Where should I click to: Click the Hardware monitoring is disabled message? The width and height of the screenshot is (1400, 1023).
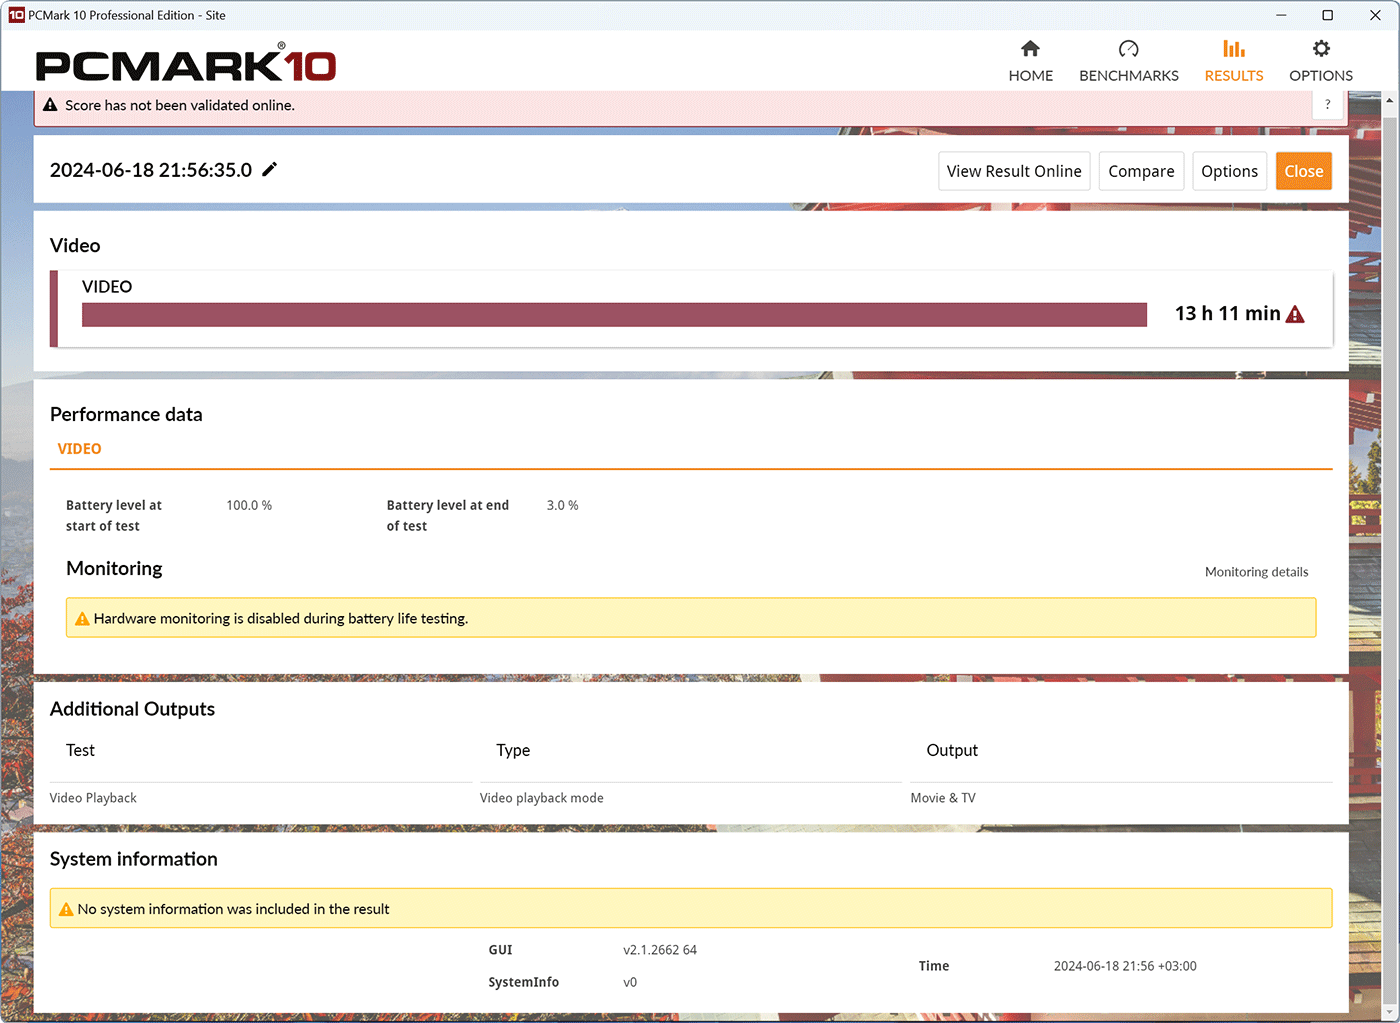tap(281, 619)
